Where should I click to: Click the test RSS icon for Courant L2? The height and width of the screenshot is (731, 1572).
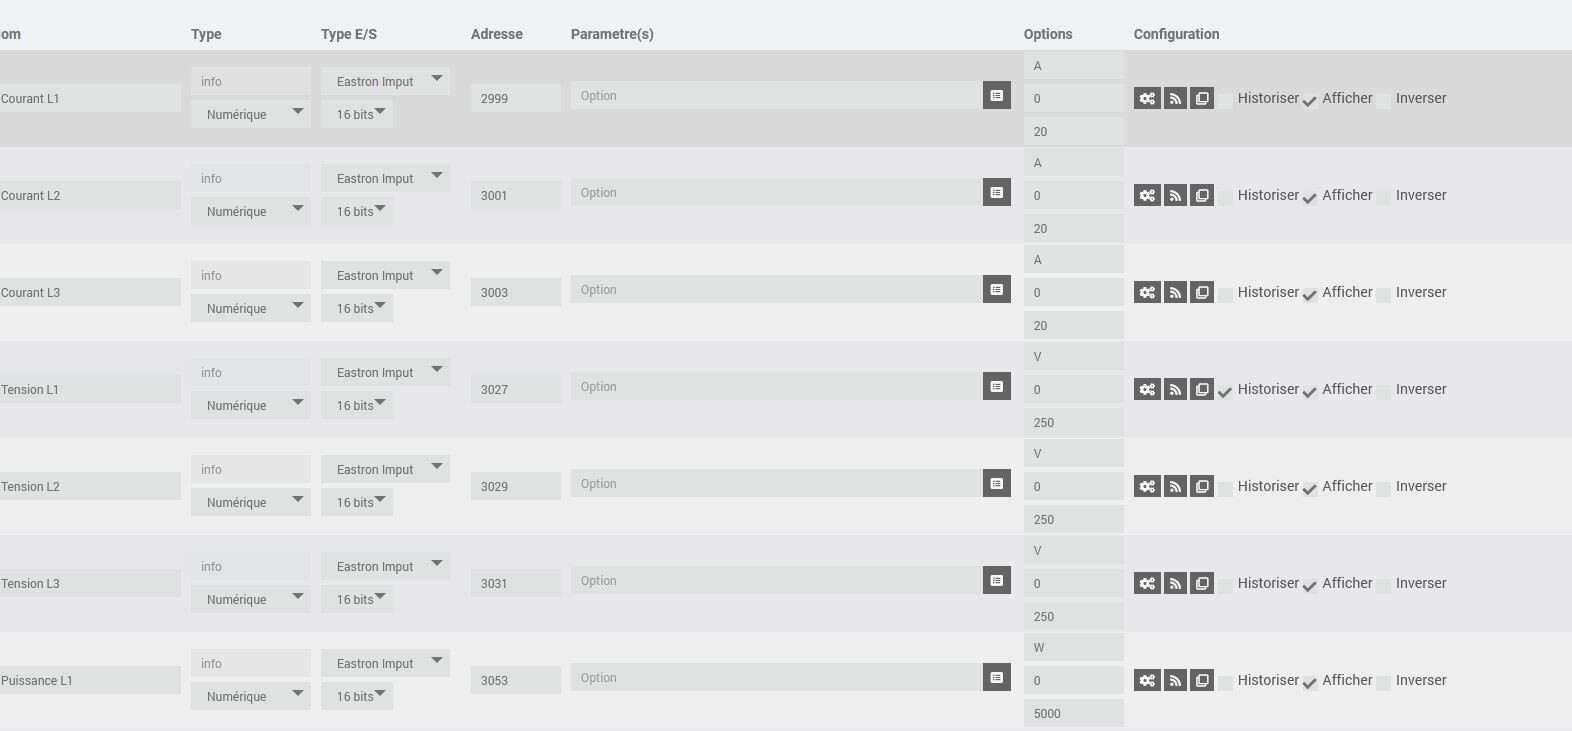(x=1175, y=195)
